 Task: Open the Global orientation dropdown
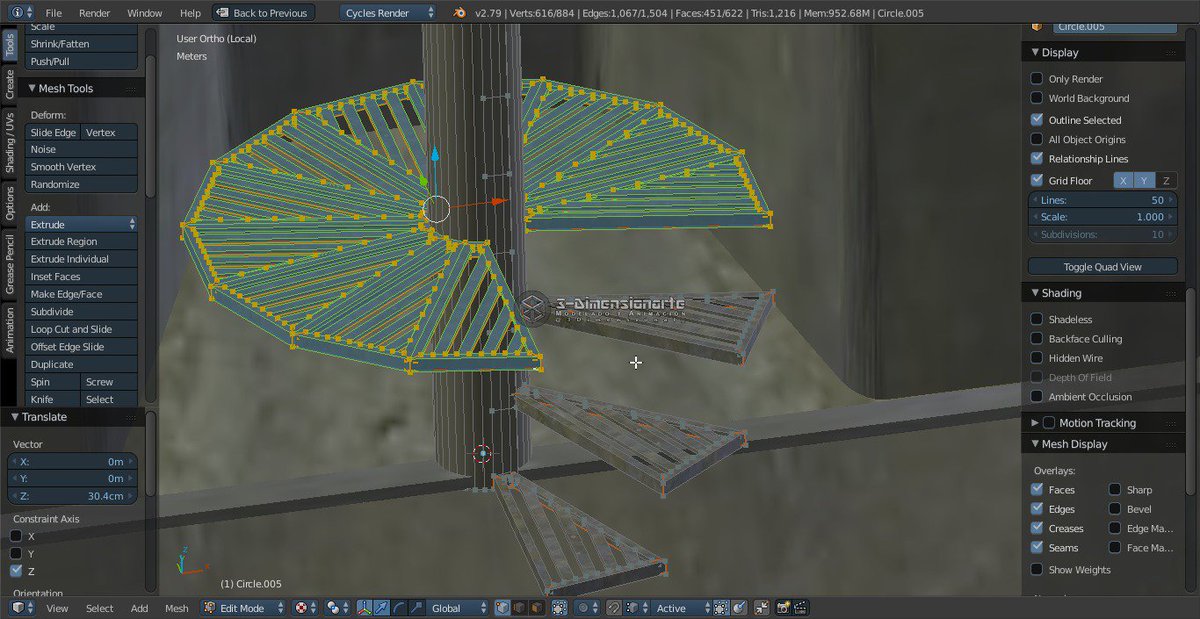click(x=458, y=608)
